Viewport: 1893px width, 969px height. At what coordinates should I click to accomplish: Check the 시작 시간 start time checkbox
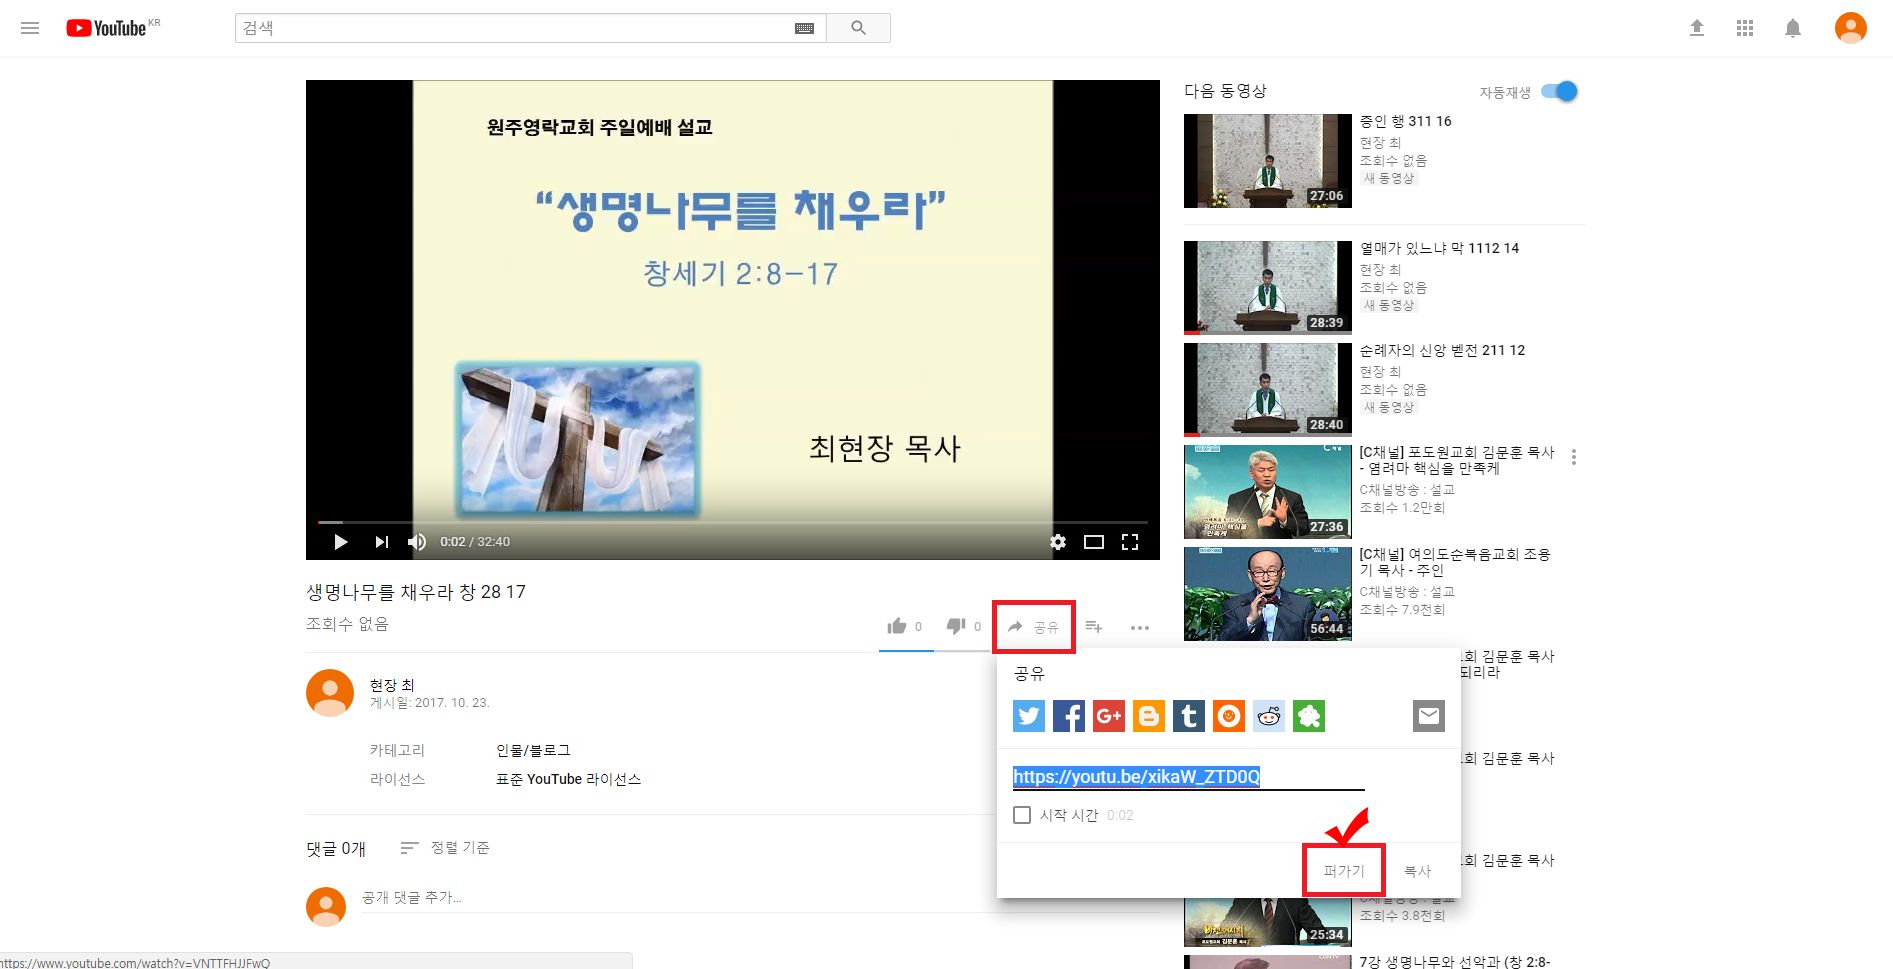1022,815
